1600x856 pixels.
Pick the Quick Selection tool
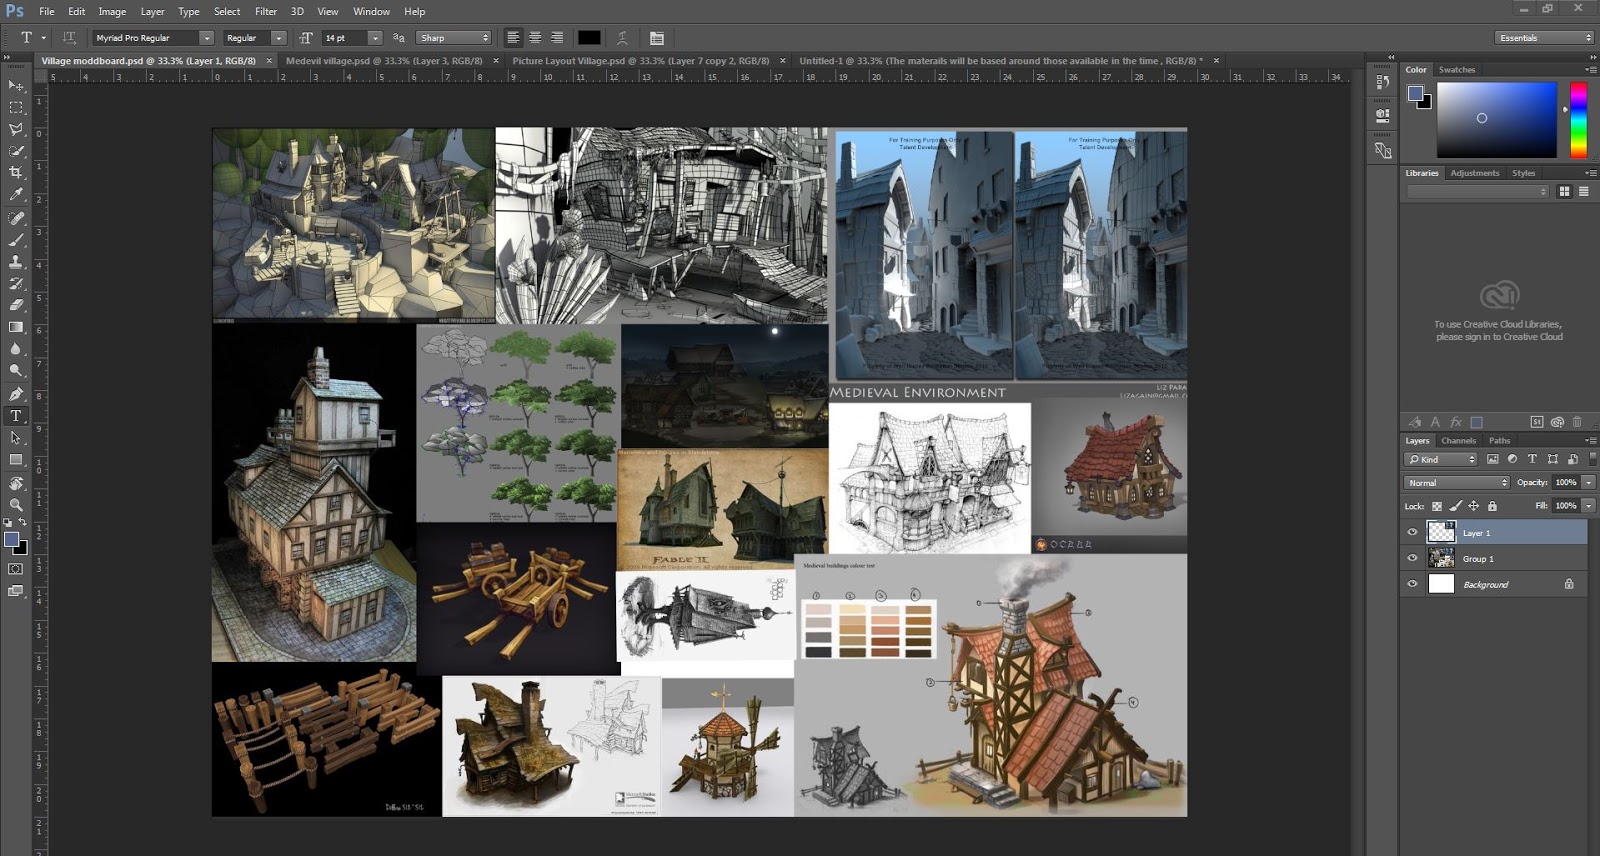[x=16, y=151]
